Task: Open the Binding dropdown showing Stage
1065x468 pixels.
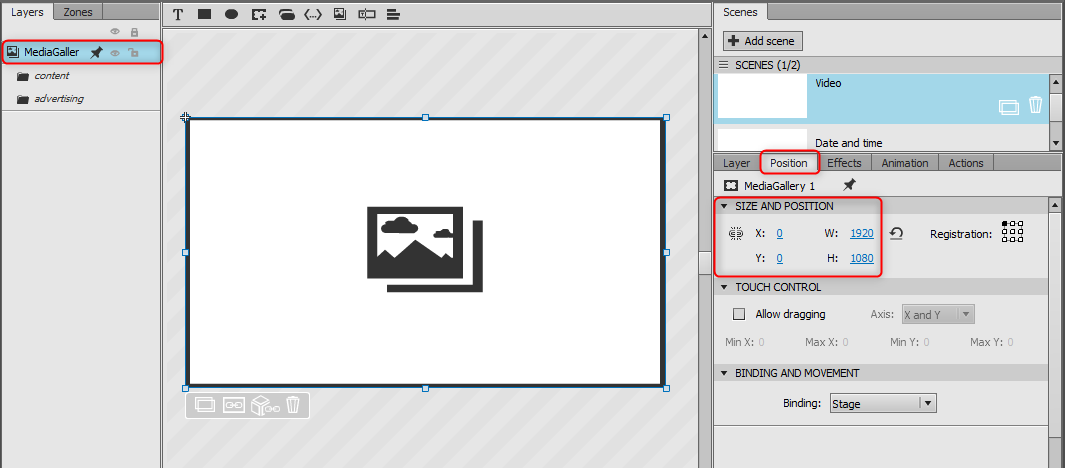Action: [x=883, y=403]
